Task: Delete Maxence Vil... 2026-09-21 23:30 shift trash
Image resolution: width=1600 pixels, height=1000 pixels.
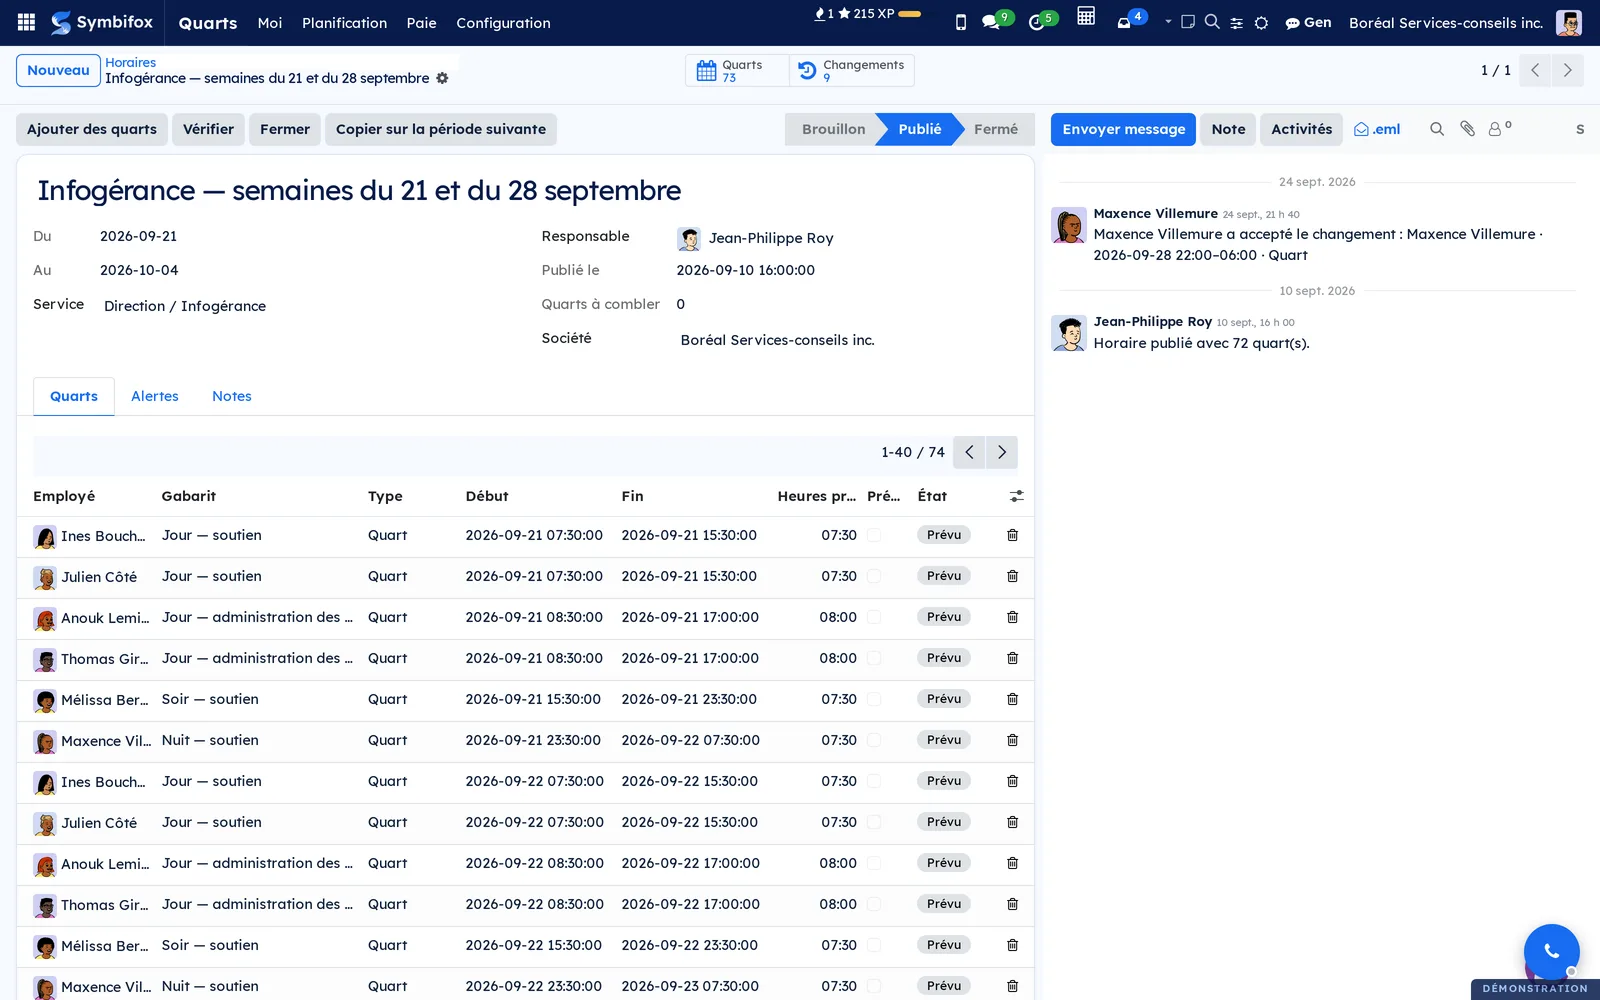Action: point(1012,740)
